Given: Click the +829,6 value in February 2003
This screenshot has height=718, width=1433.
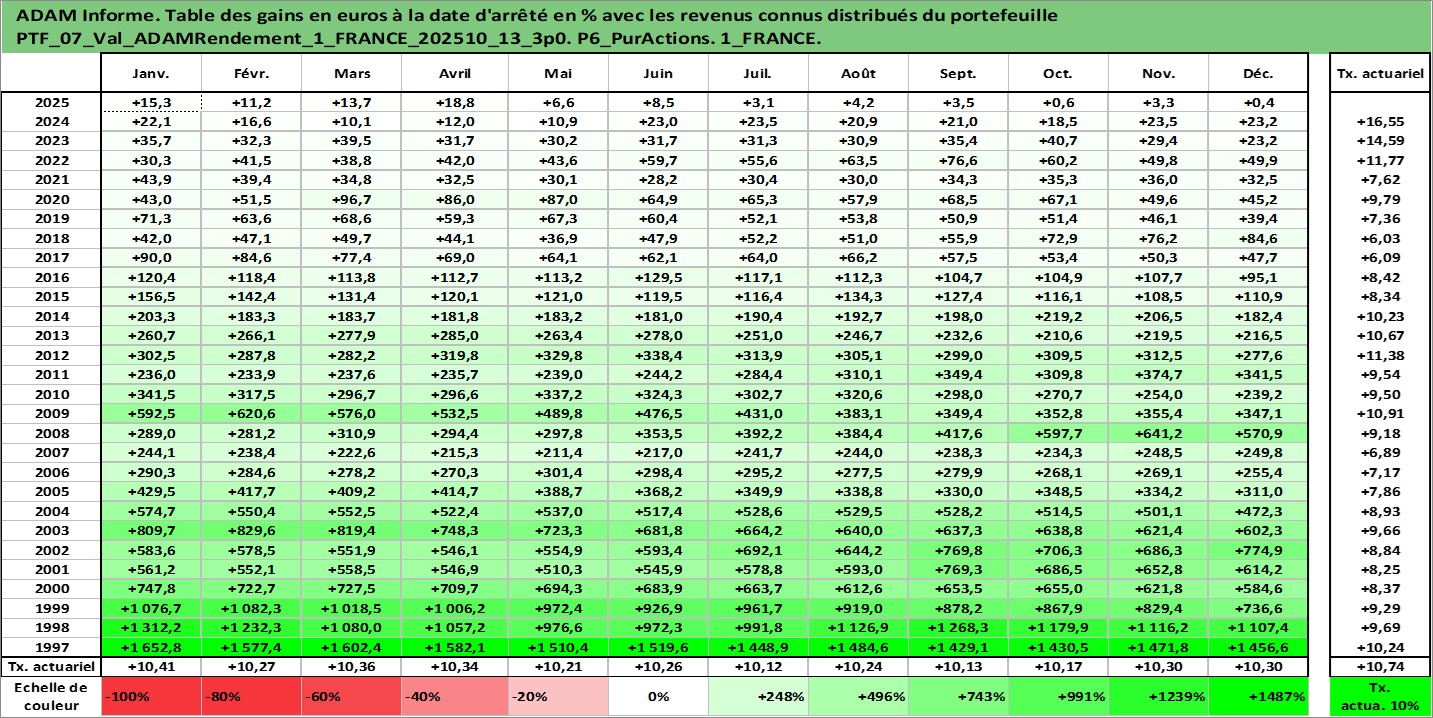Looking at the screenshot, I should click(x=251, y=530).
